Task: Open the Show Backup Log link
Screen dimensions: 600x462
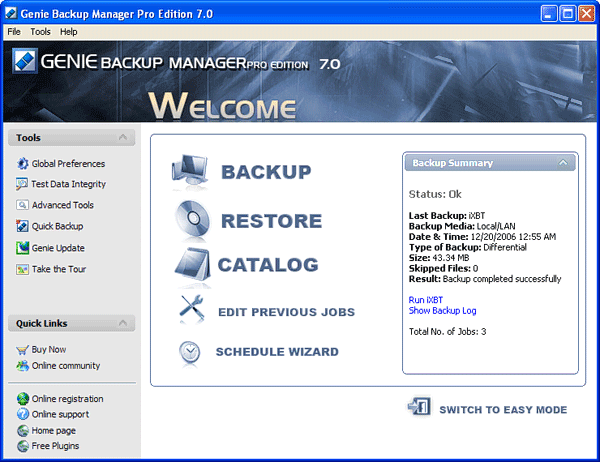Action: coord(442,311)
